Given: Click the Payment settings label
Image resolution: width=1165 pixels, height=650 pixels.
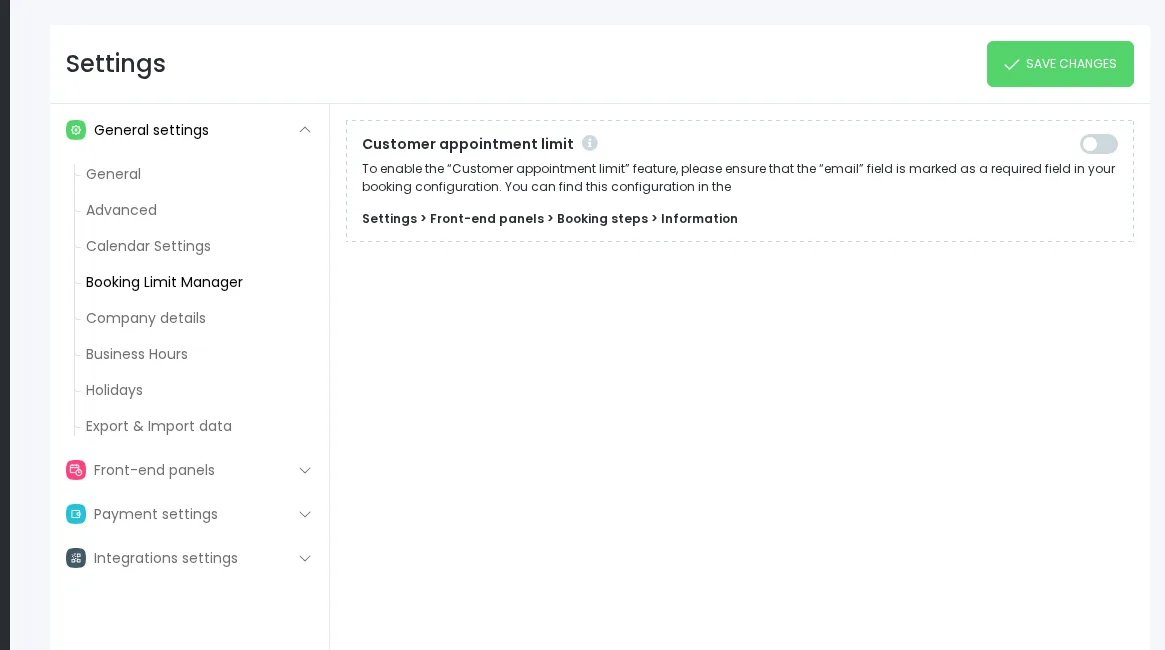Looking at the screenshot, I should point(155,514).
